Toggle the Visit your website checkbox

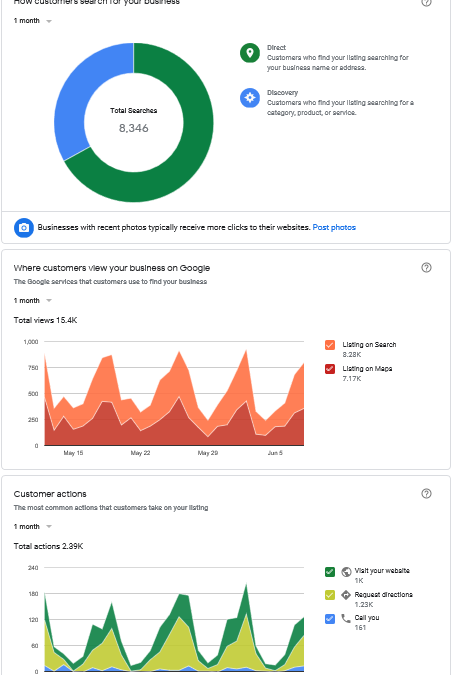coord(330,572)
